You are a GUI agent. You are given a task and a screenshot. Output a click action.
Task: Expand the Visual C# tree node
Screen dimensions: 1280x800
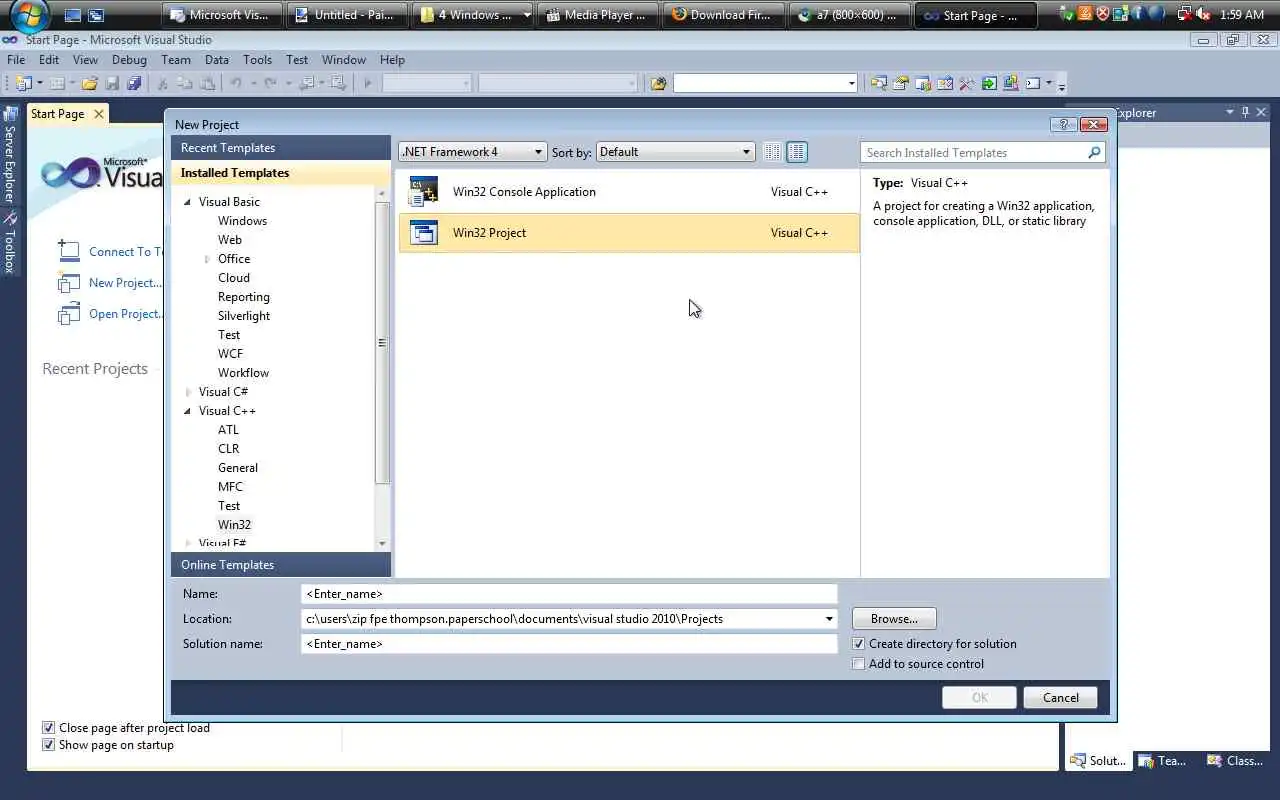tap(187, 392)
